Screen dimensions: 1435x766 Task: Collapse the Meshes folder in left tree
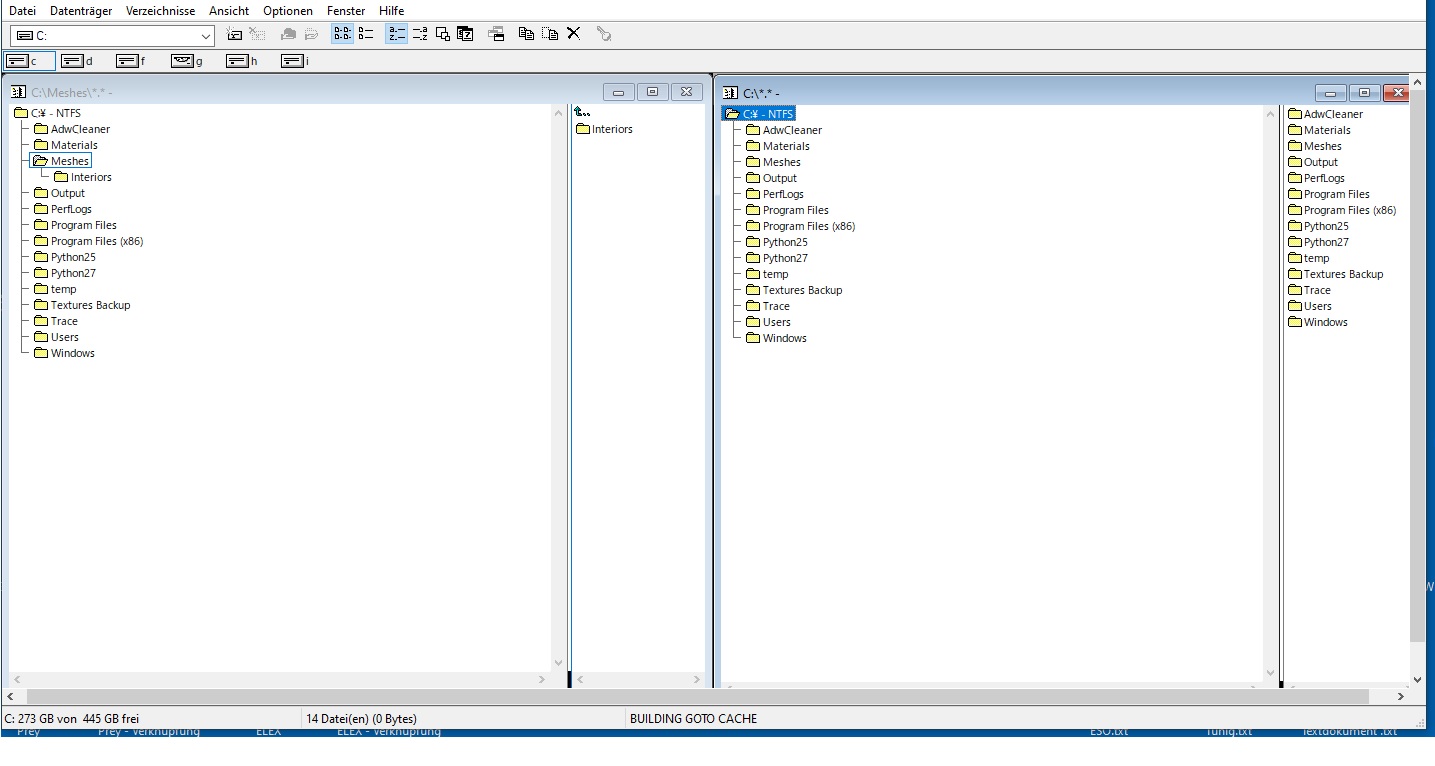(x=69, y=161)
